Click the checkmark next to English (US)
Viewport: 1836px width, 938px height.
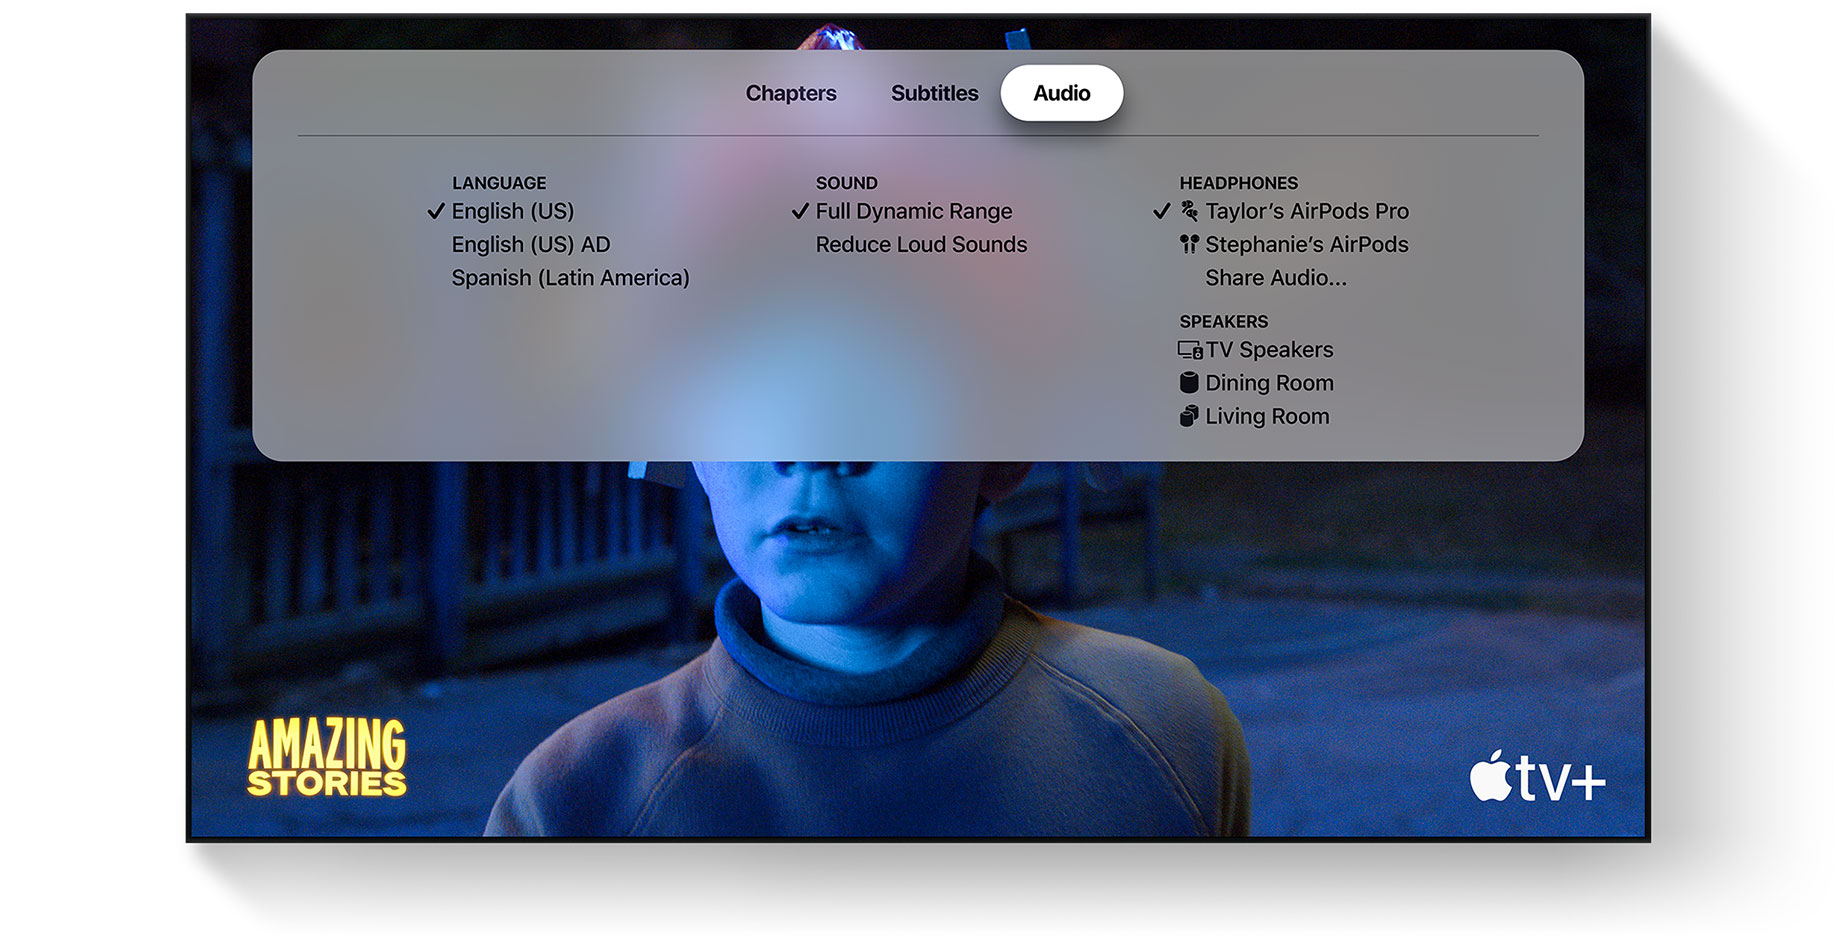click(436, 211)
